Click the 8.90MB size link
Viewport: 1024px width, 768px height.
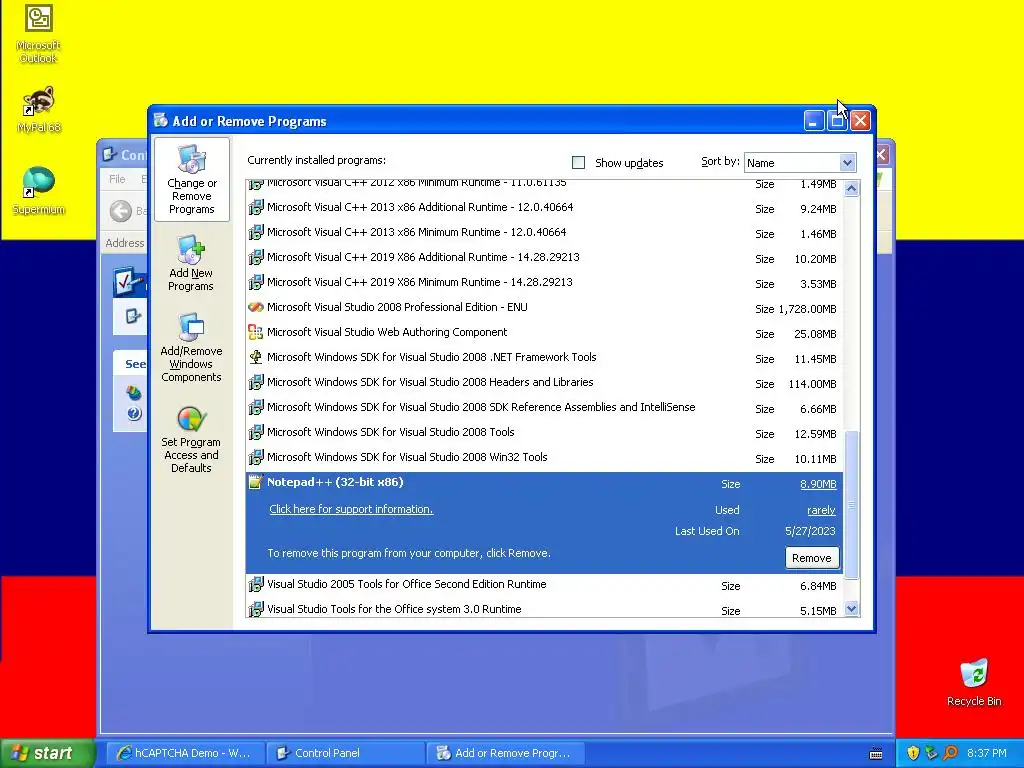point(818,484)
